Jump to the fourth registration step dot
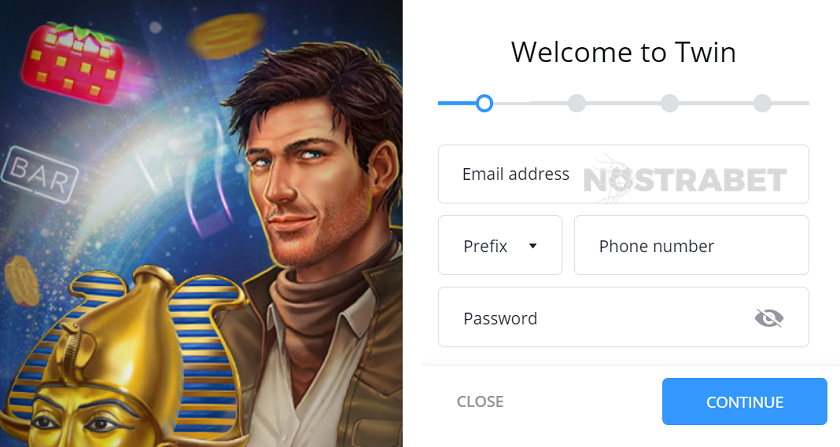840x447 pixels. [762, 103]
